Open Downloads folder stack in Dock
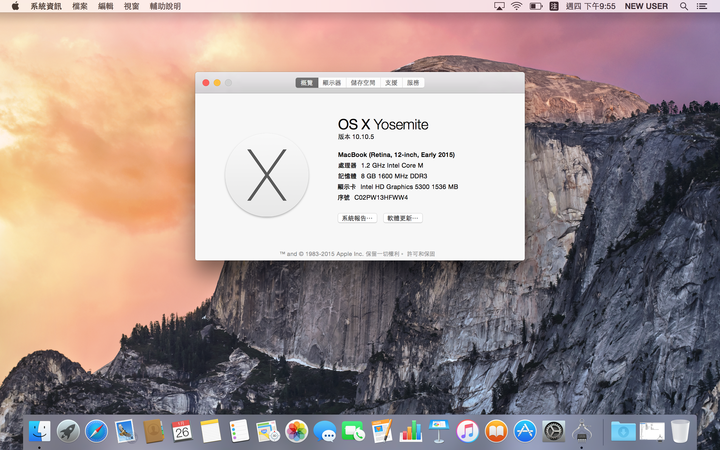The height and width of the screenshot is (450, 720). pos(623,431)
